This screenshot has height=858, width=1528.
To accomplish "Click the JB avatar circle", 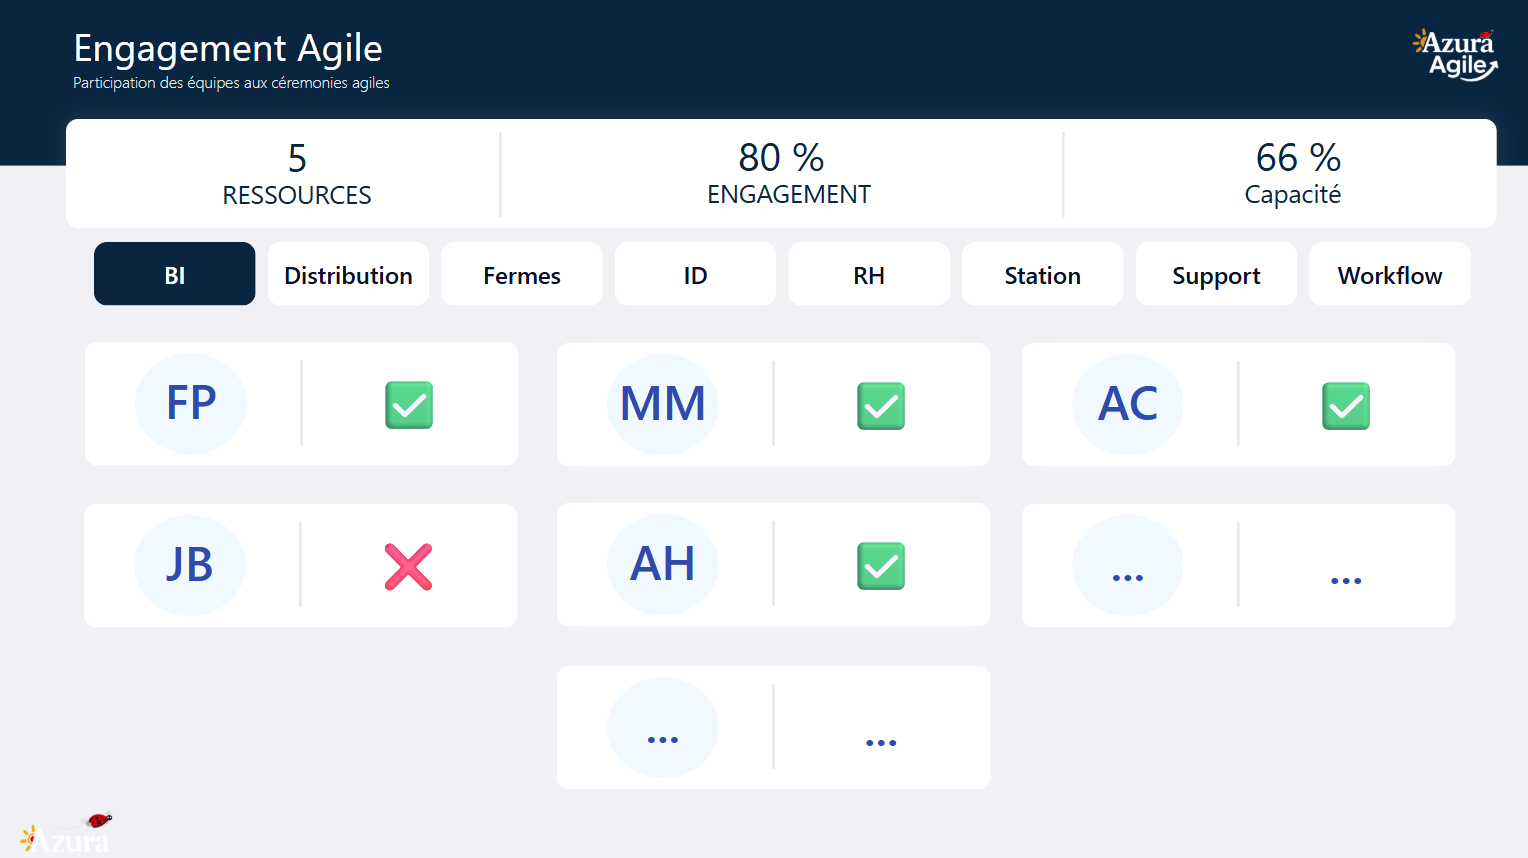I will [189, 565].
